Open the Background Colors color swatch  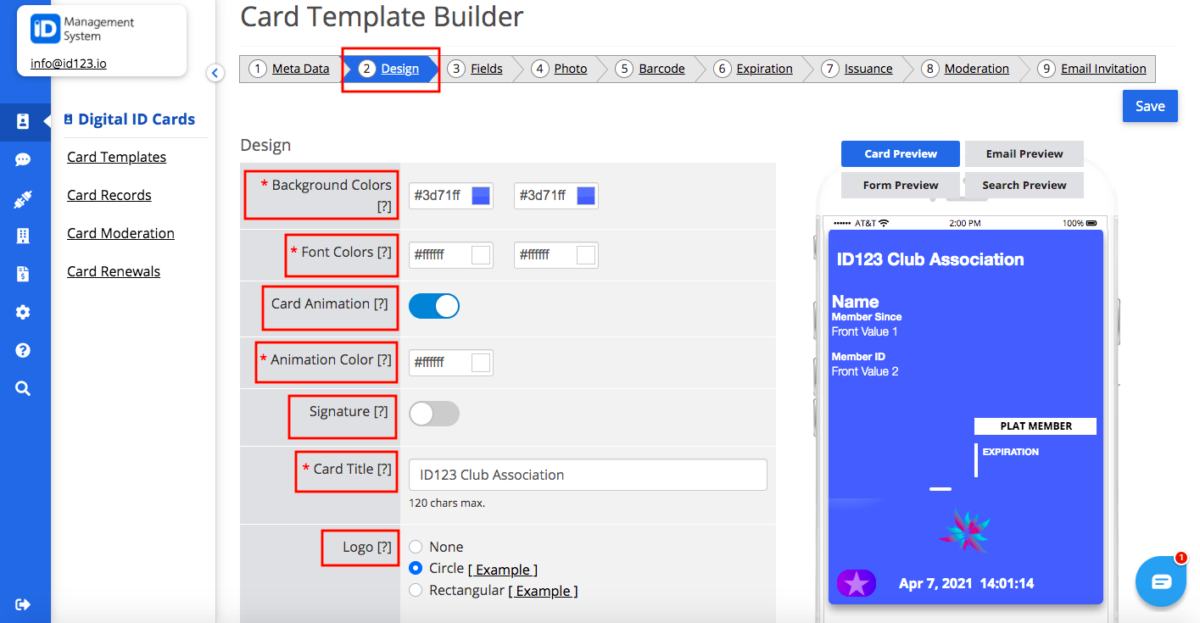(x=483, y=195)
